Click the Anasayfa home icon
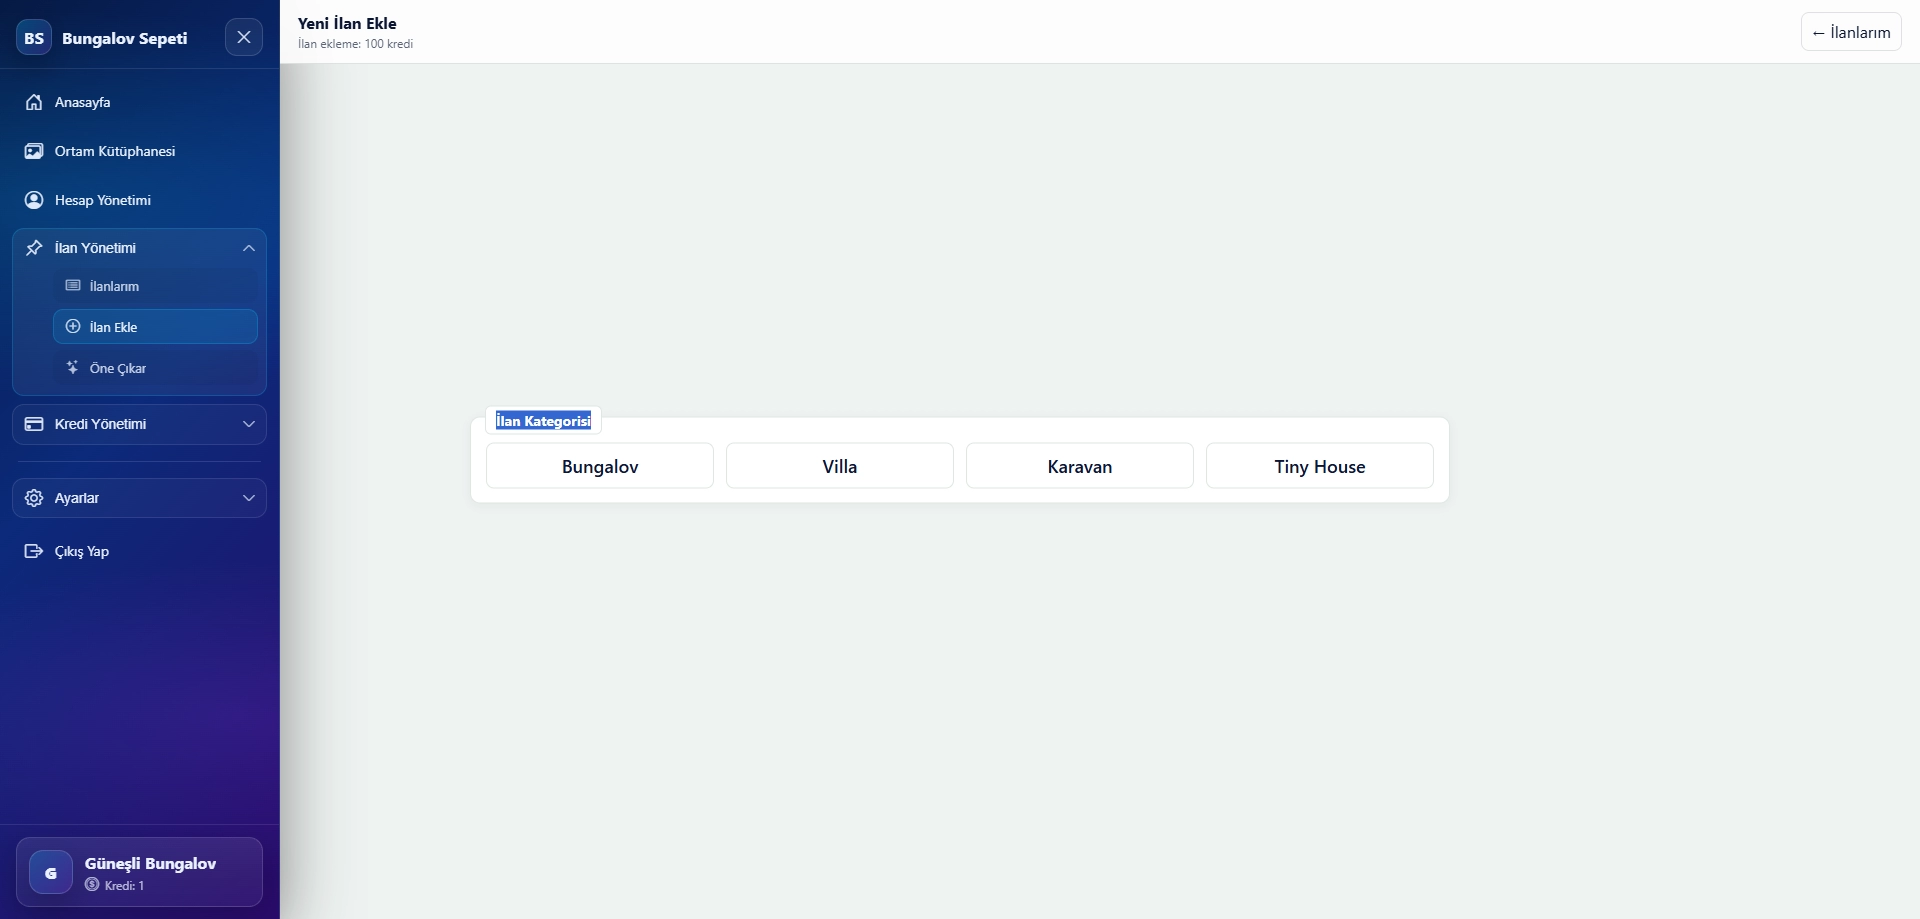Screen dimensions: 1920x919 [x=34, y=102]
